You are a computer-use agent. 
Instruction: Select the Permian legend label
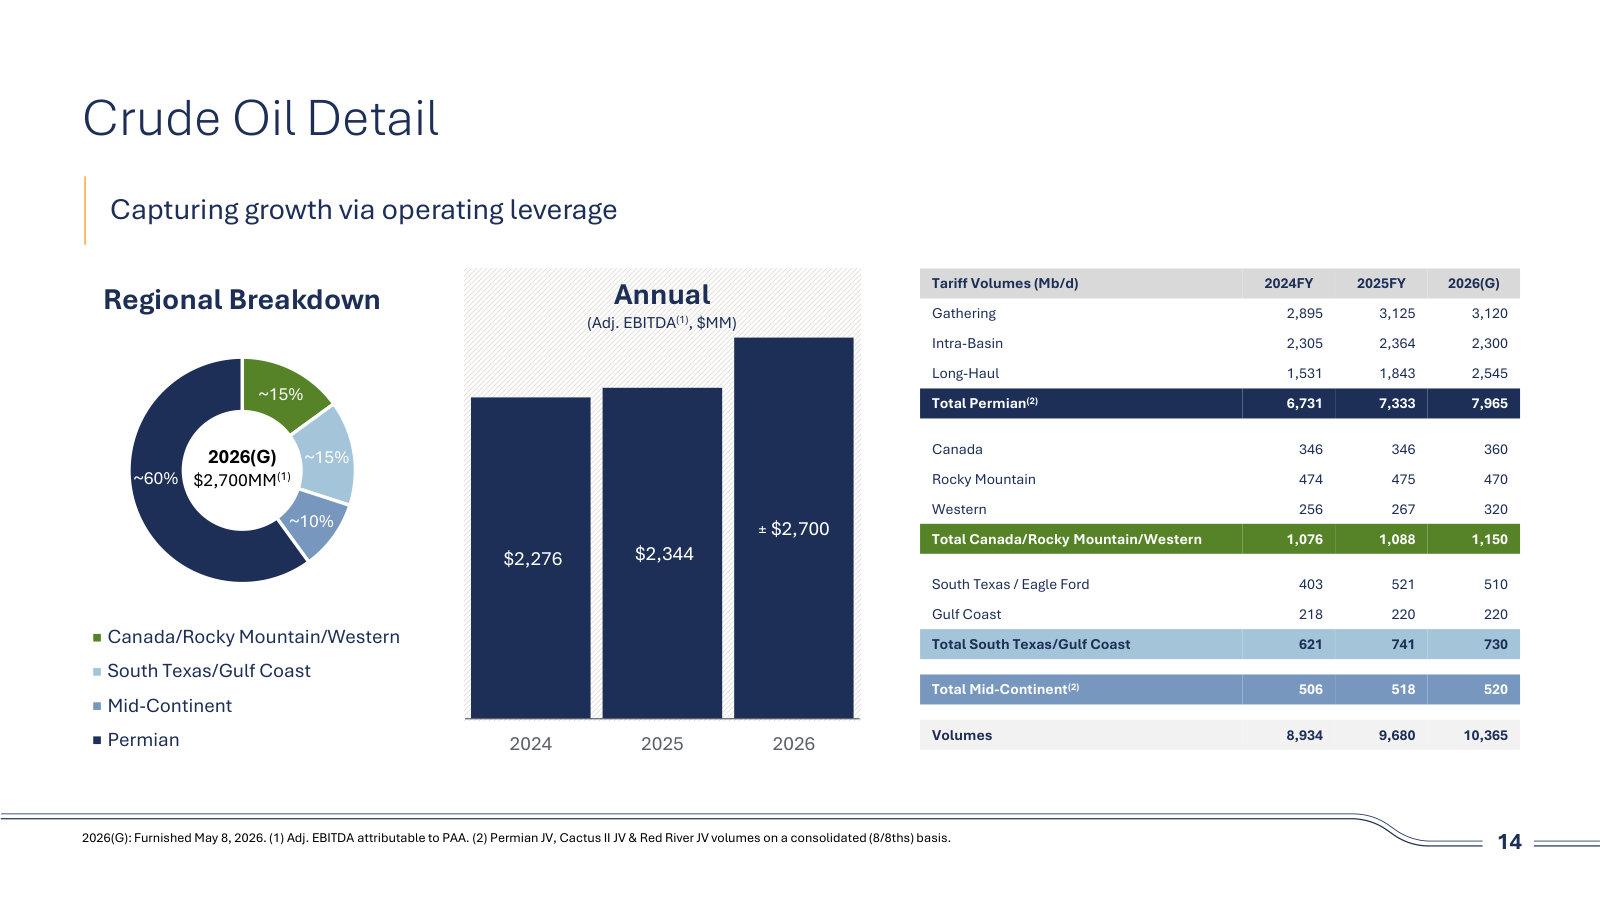[x=144, y=740]
